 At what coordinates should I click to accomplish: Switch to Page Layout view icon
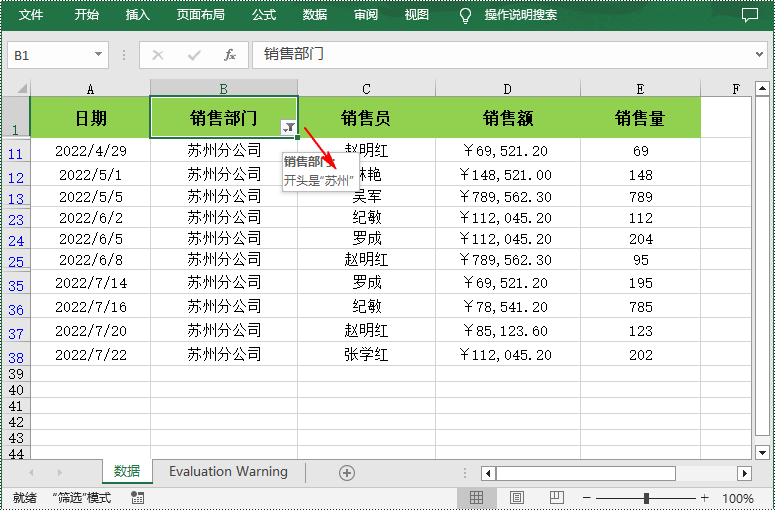coord(517,498)
